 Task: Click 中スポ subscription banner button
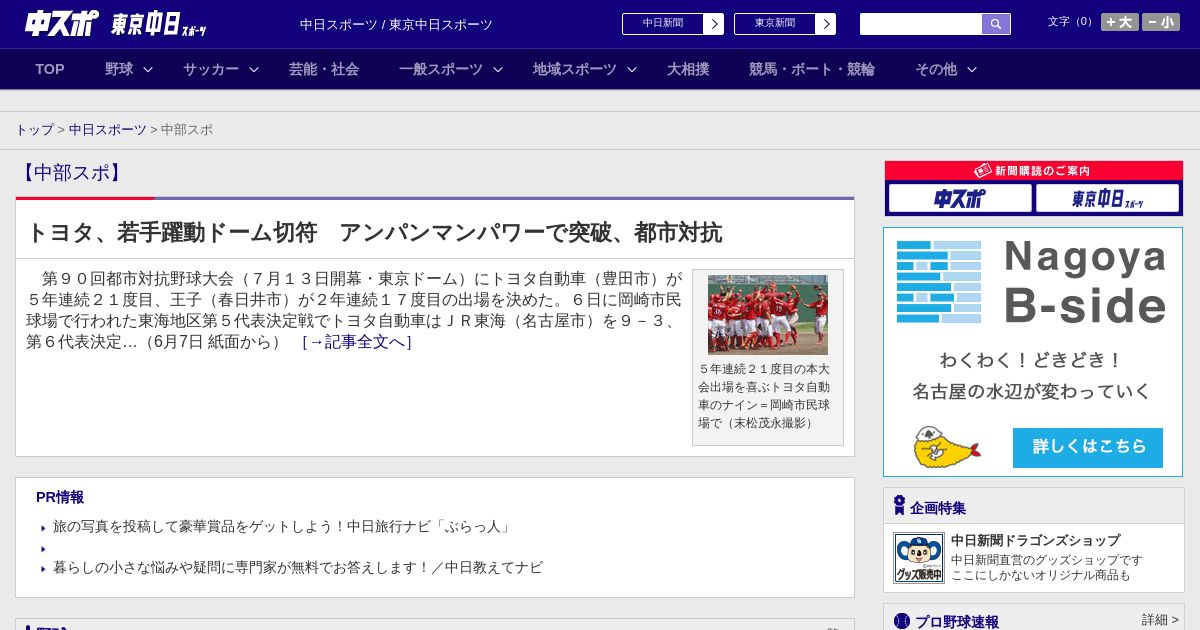(960, 198)
